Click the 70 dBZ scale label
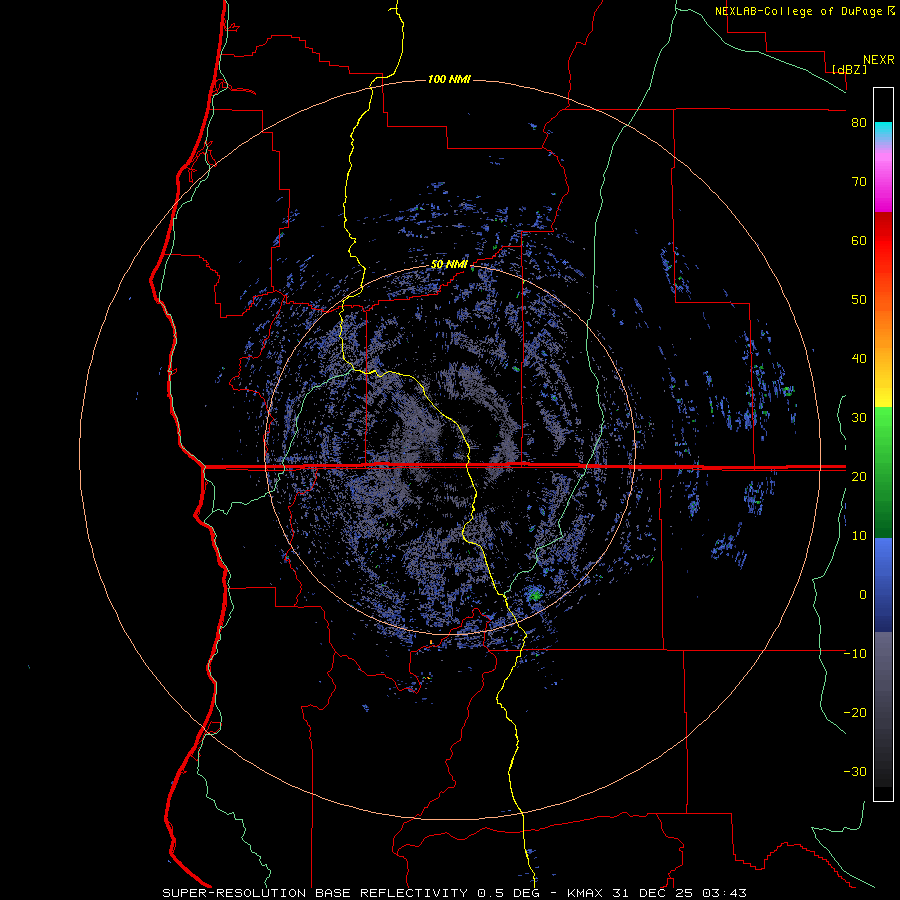This screenshot has height=900, width=900. [859, 182]
